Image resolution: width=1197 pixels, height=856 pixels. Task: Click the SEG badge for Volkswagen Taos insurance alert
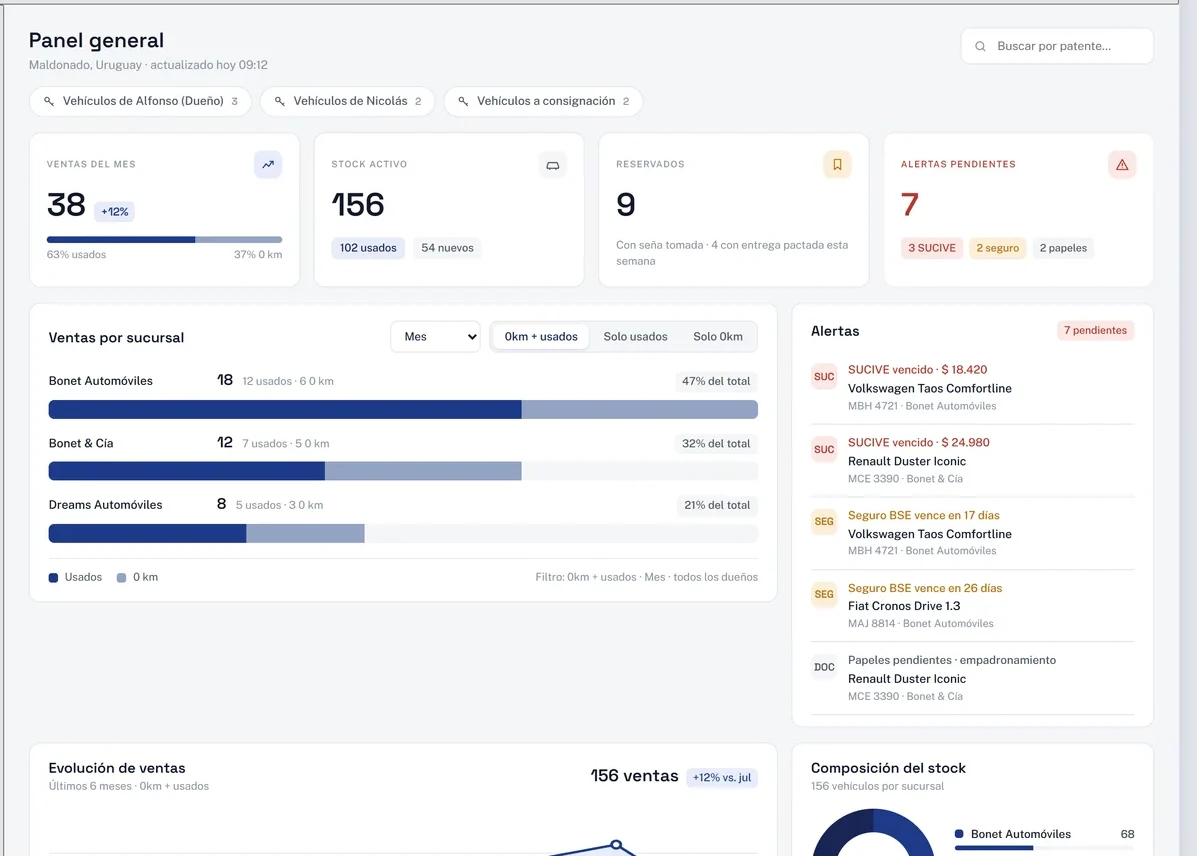pos(824,522)
